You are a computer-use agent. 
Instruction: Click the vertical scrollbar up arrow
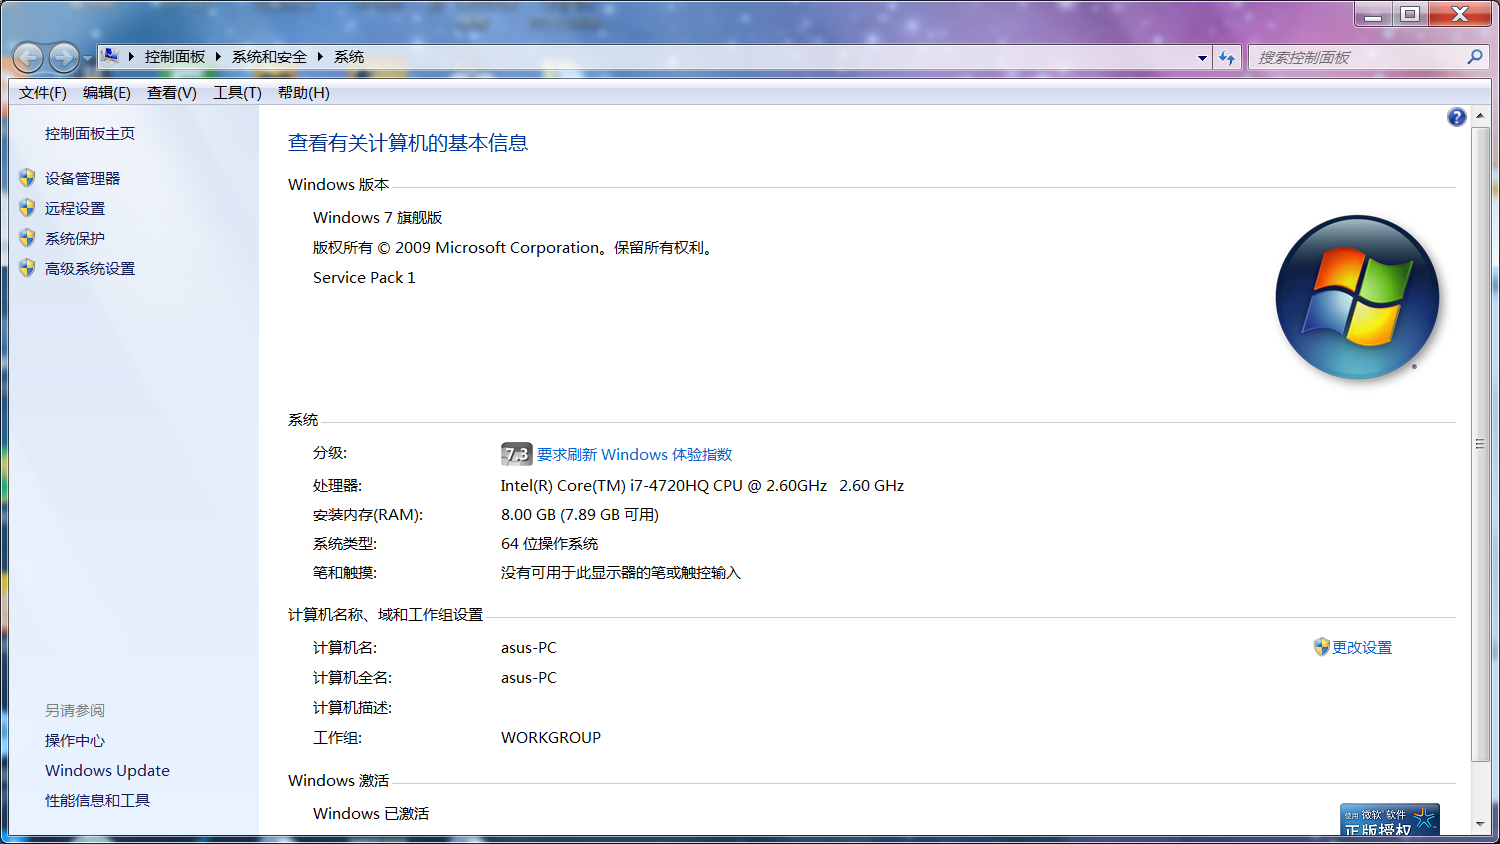(x=1480, y=118)
